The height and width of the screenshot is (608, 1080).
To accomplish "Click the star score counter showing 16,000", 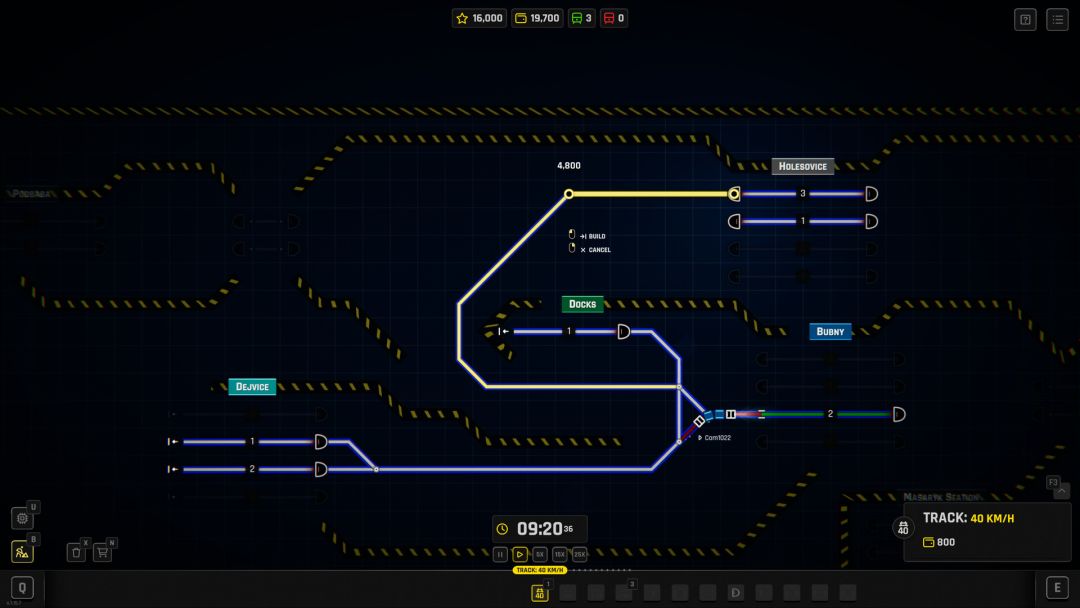I will 480,18.
